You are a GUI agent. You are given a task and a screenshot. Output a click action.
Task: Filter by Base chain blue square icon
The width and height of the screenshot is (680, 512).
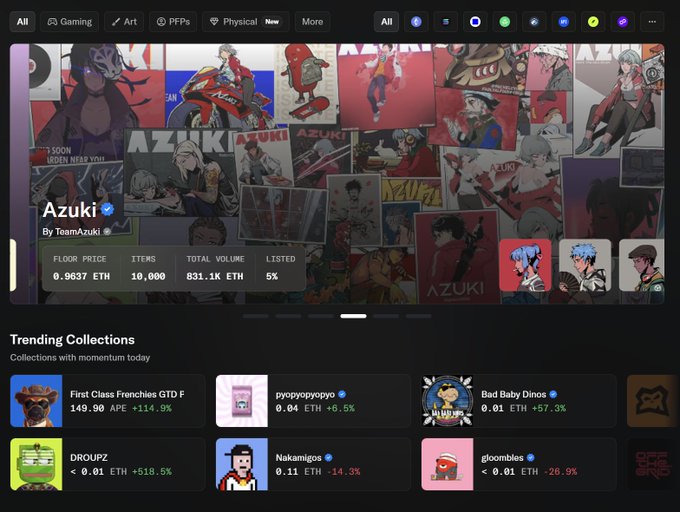[475, 22]
